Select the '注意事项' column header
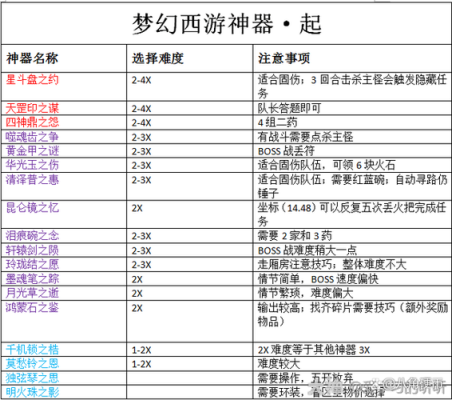 click(x=284, y=58)
